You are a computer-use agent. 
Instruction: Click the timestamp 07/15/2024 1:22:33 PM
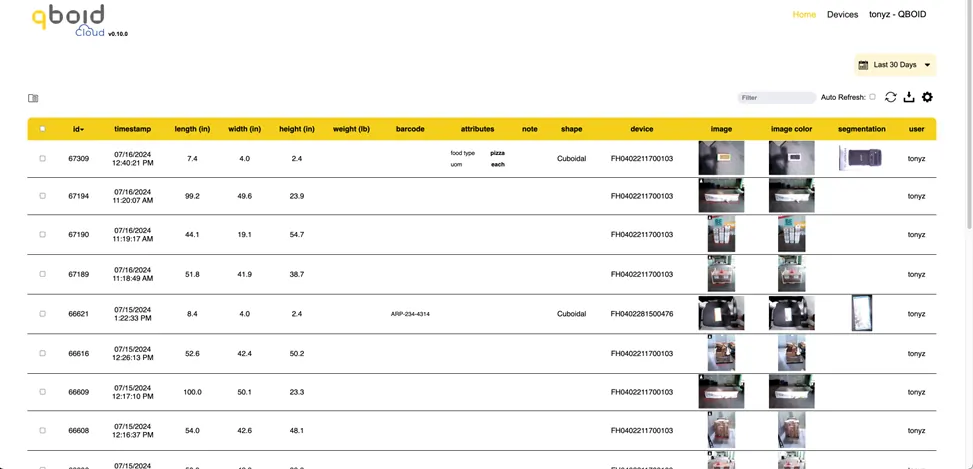132,313
